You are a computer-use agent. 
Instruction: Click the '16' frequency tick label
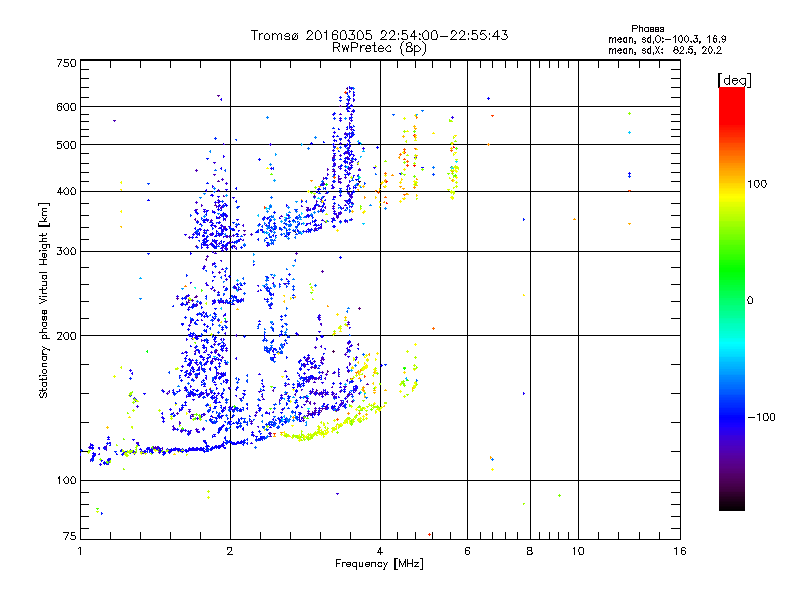(x=680, y=551)
